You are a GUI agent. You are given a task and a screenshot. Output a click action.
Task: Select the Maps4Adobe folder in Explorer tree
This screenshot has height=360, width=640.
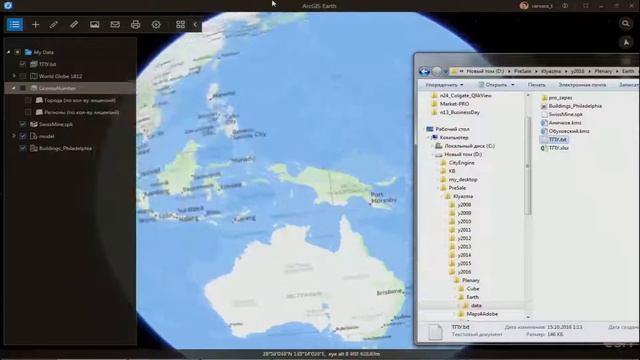482,314
